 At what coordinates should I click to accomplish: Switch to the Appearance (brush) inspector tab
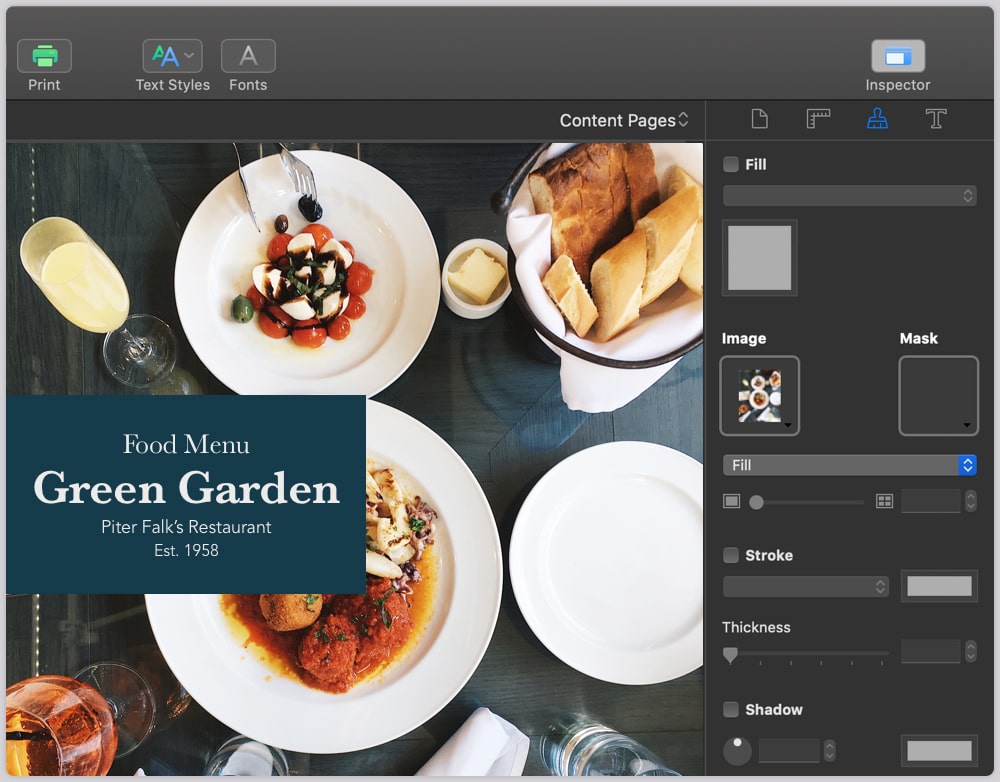(x=876, y=119)
